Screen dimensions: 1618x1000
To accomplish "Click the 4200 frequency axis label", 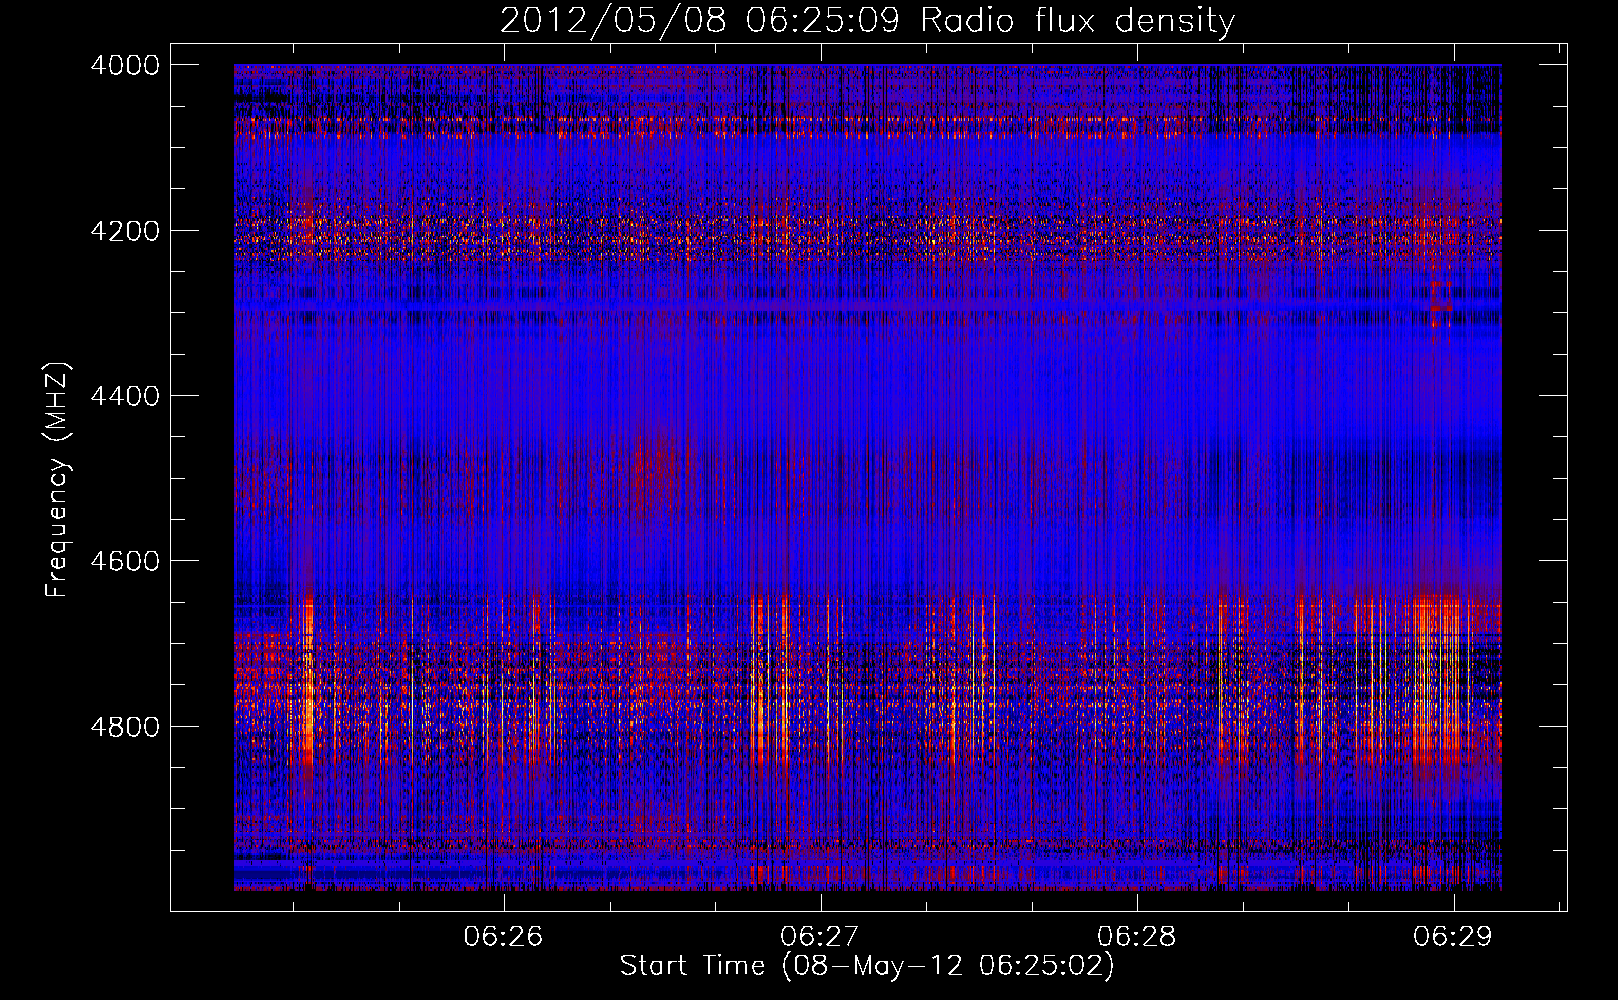I will pos(124,231).
